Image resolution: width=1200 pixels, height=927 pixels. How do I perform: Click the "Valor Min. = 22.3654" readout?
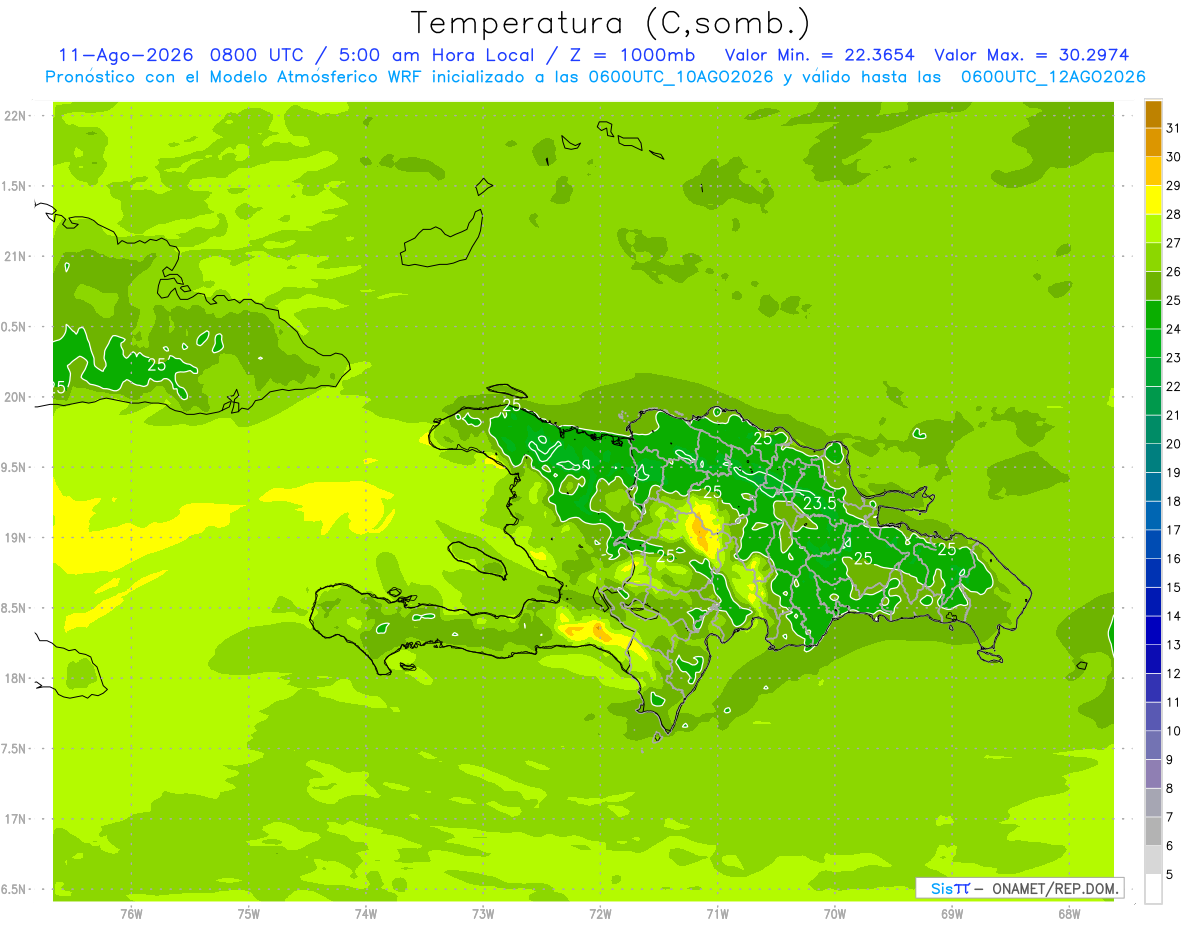(819, 55)
